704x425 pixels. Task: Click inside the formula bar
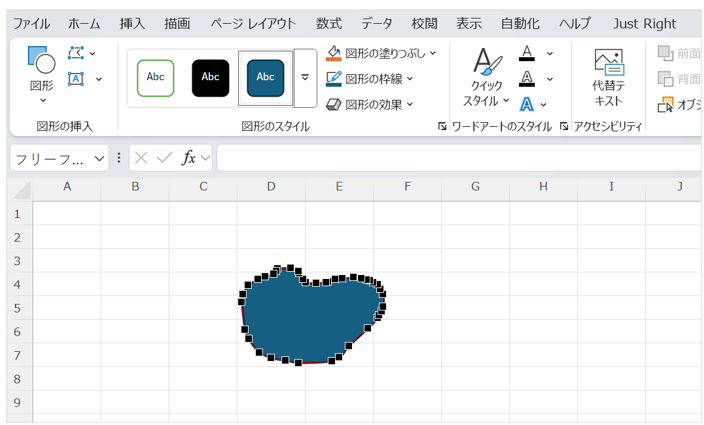[x=459, y=158]
